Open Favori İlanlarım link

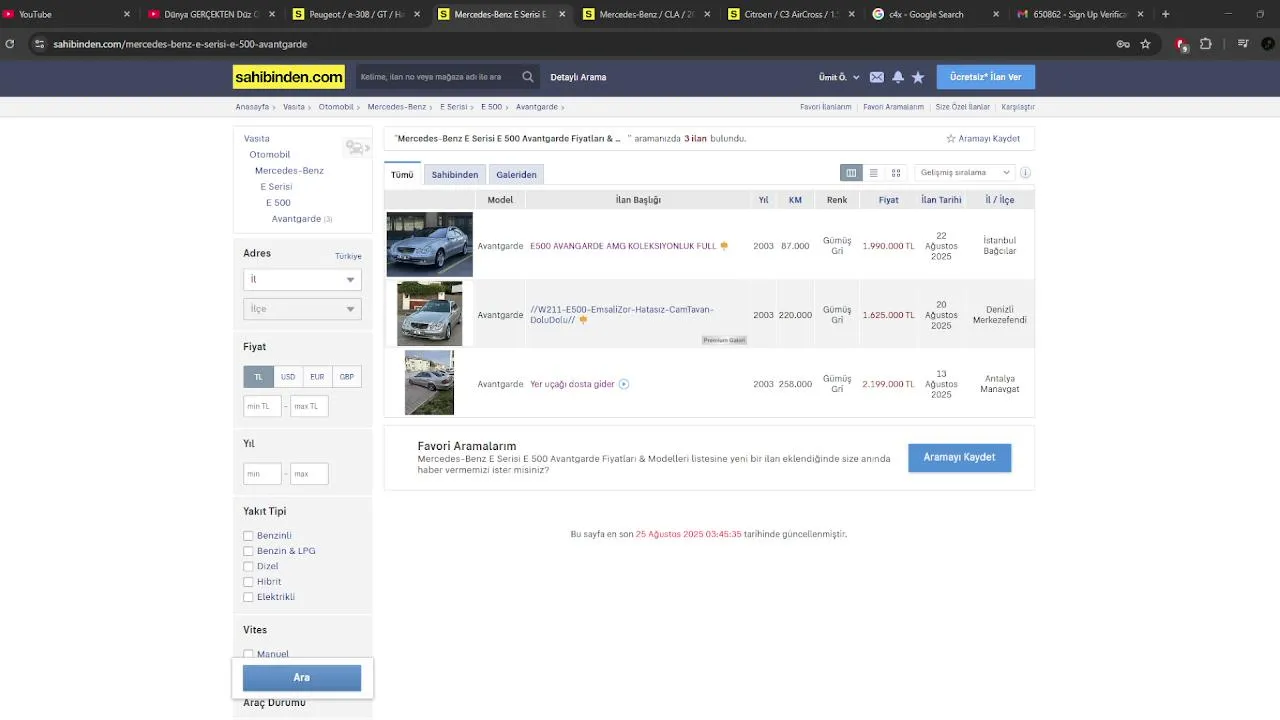826,107
